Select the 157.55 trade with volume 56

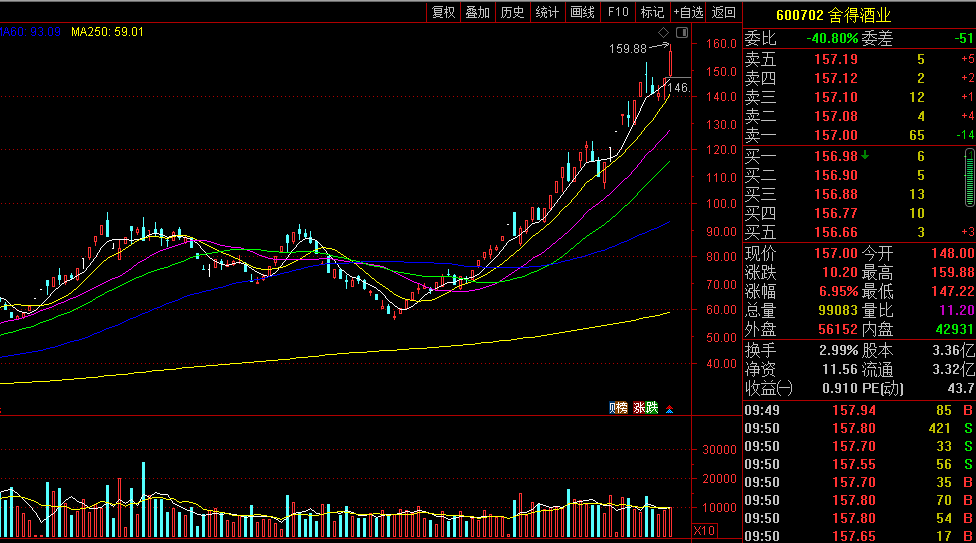(x=859, y=465)
